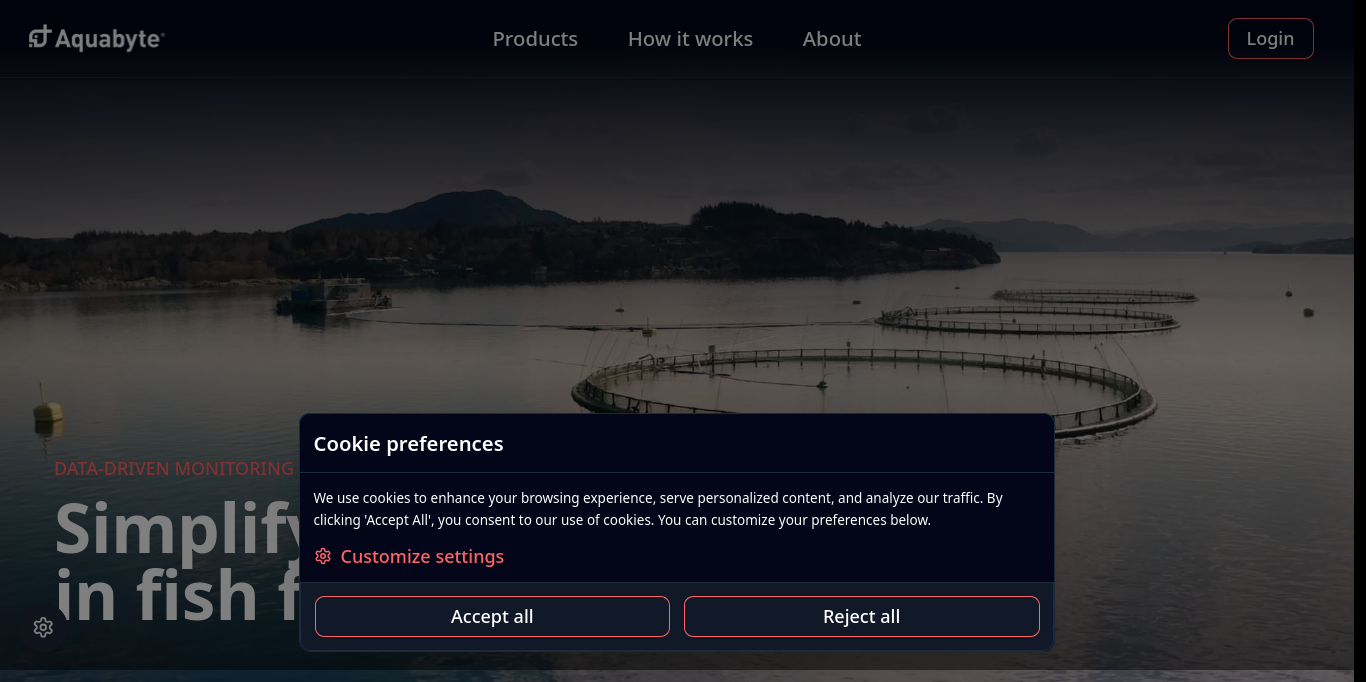This screenshot has width=1366, height=682.
Task: Open the Products navigation menu
Action: pyautogui.click(x=535, y=38)
